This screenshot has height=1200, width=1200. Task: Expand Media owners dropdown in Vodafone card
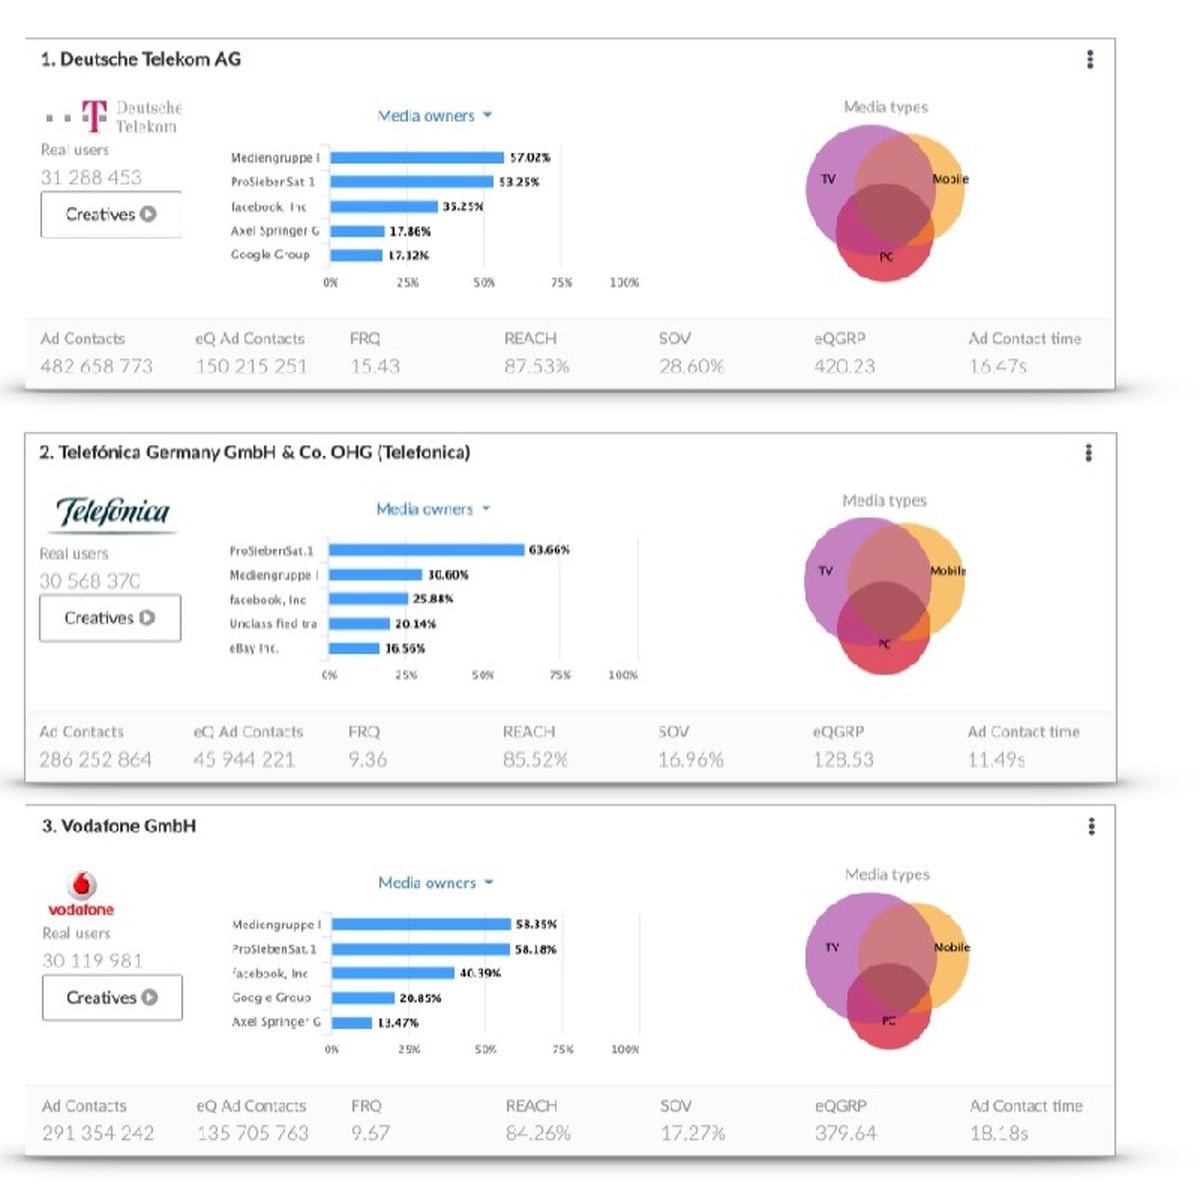[436, 883]
